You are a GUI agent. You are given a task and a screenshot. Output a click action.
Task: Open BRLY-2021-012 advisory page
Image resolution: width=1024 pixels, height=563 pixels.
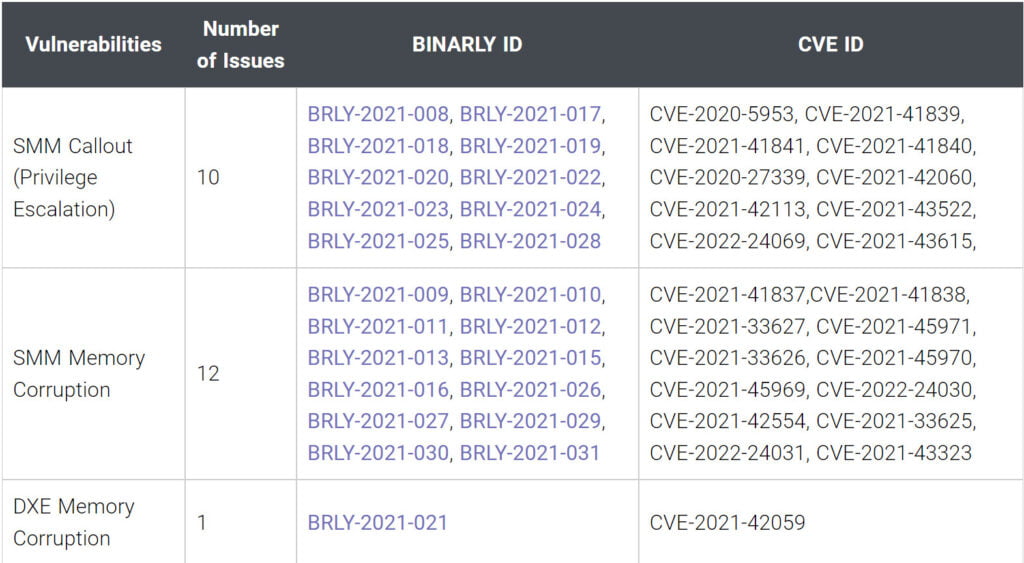coord(530,326)
